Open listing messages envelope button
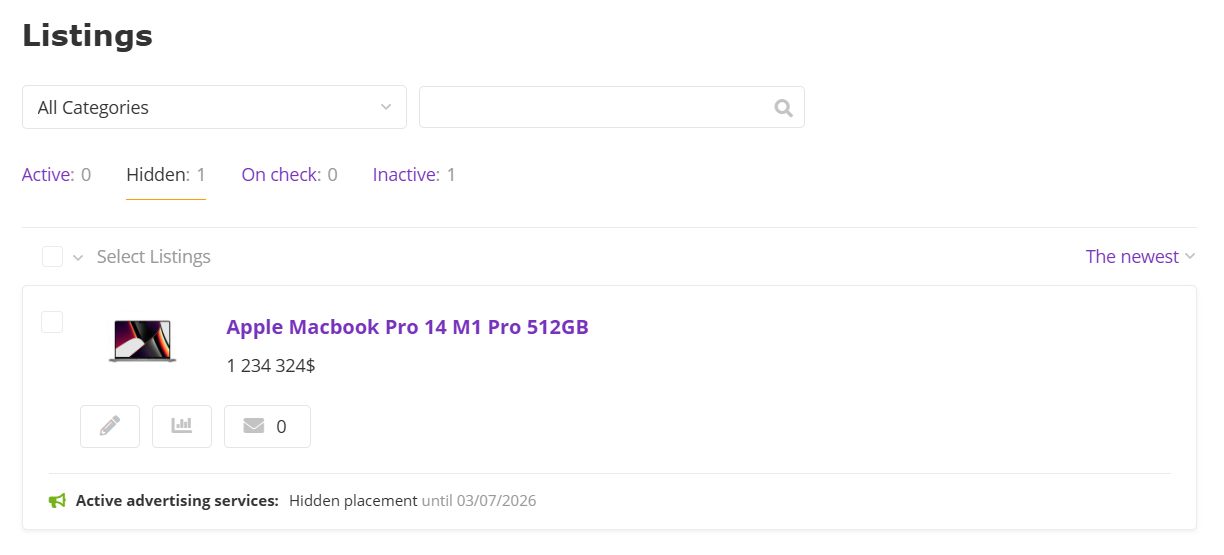1224x555 pixels. pyautogui.click(x=267, y=426)
